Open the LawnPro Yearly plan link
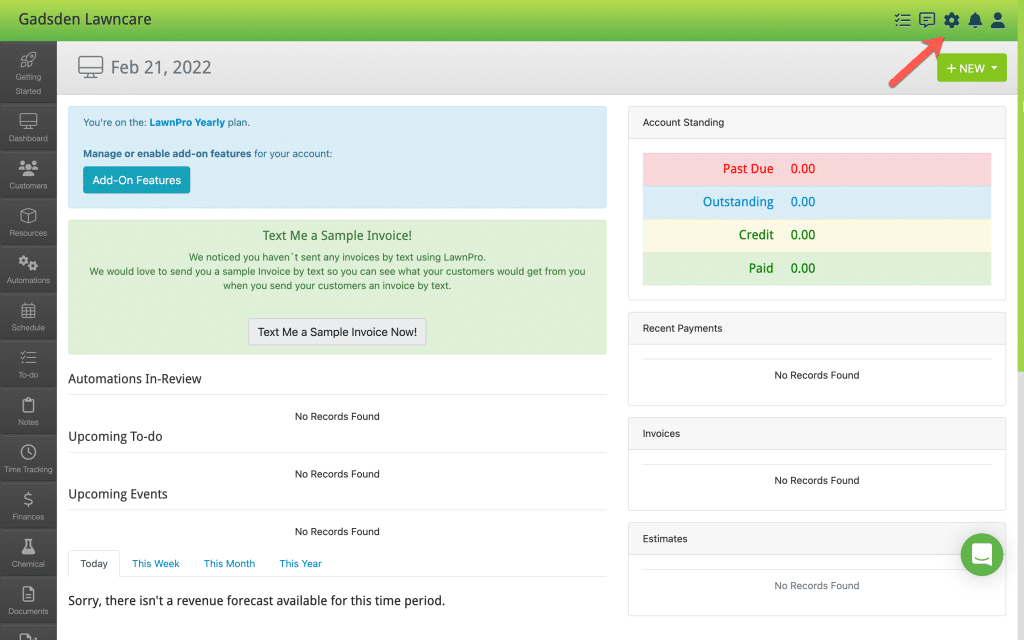 [187, 122]
